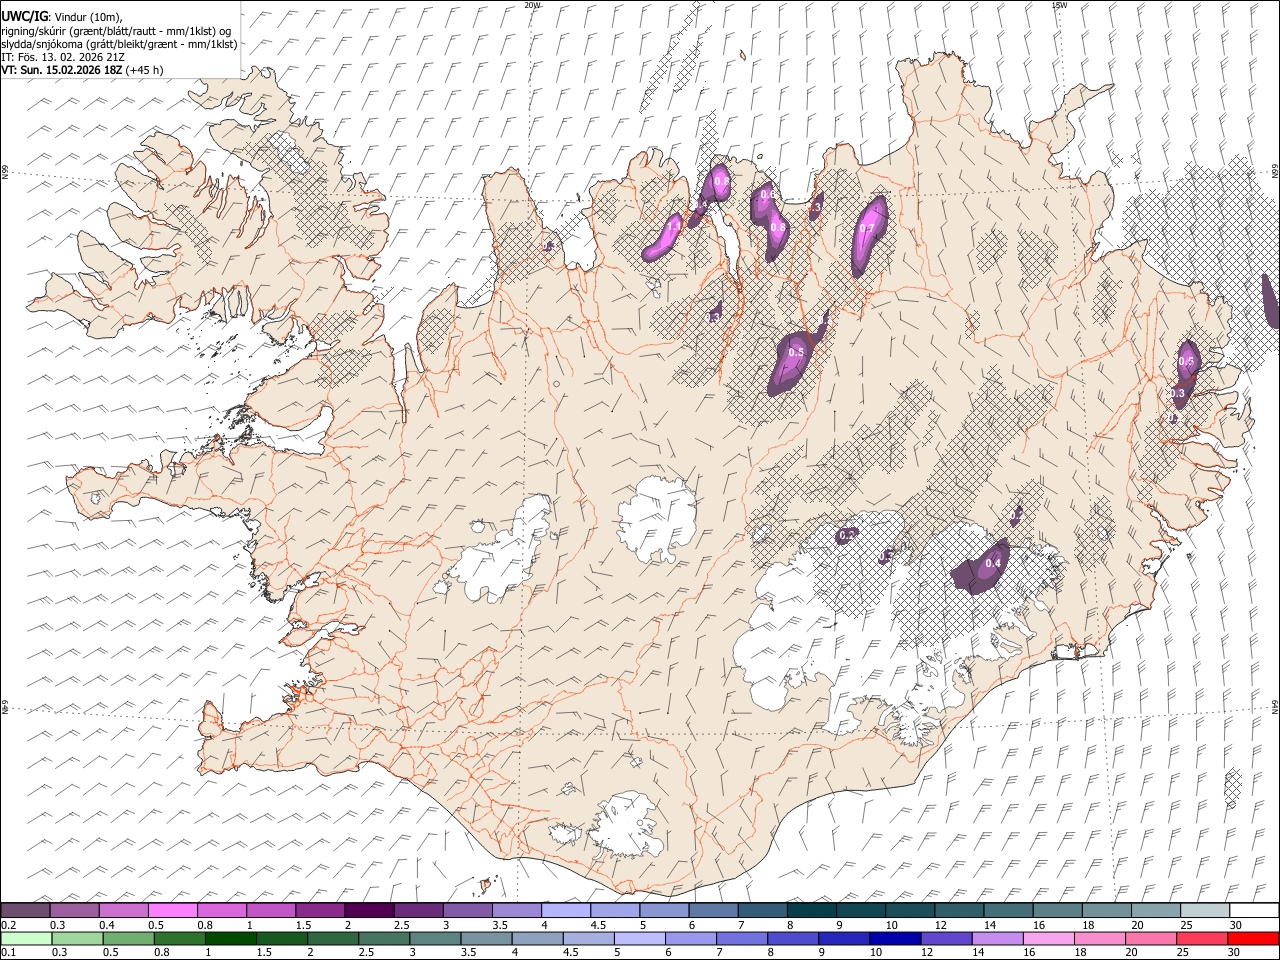This screenshot has height=960, width=1280.
Task: Pick the light pink 16 rain legend swatch
Action: 1049,938
